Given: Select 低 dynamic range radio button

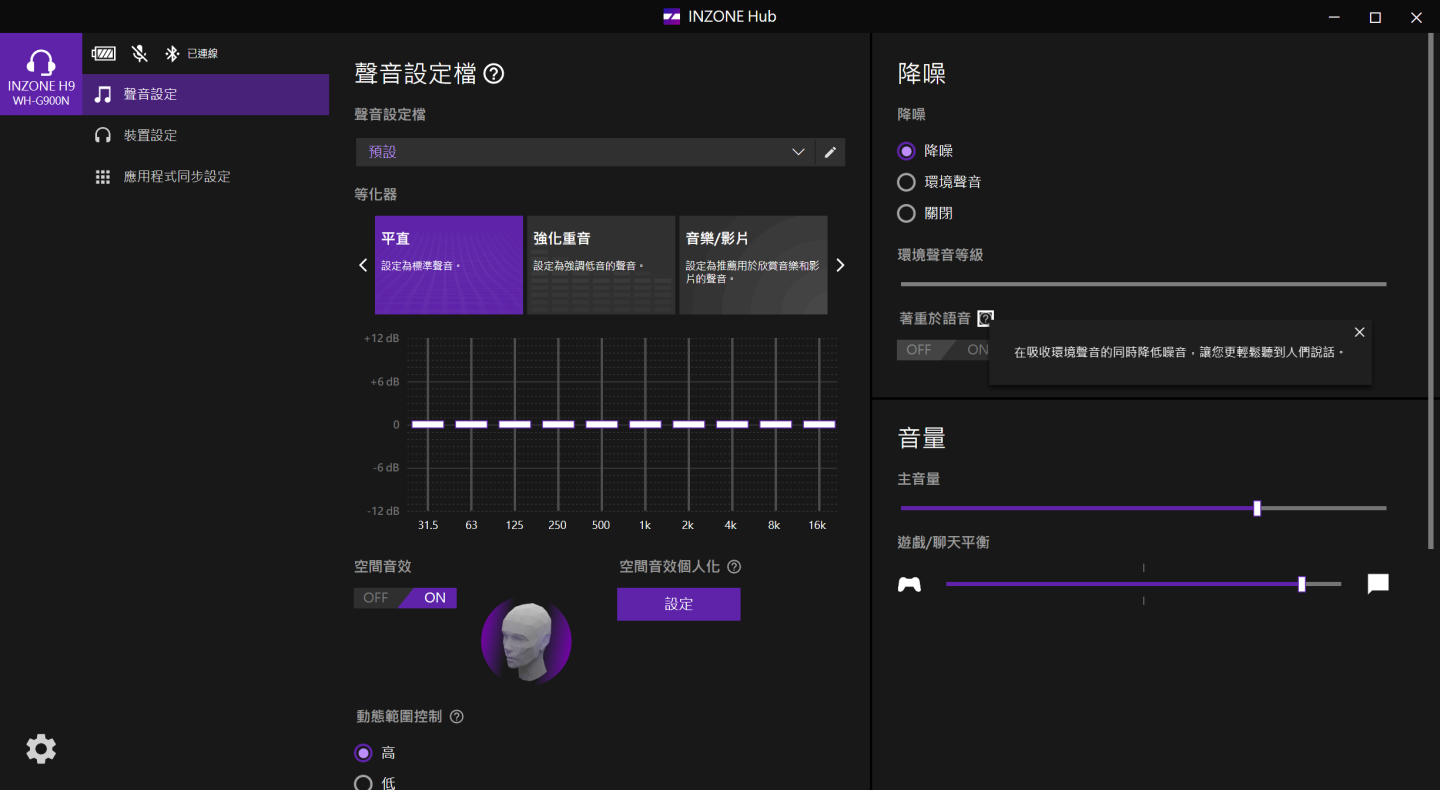Looking at the screenshot, I should click(x=364, y=783).
